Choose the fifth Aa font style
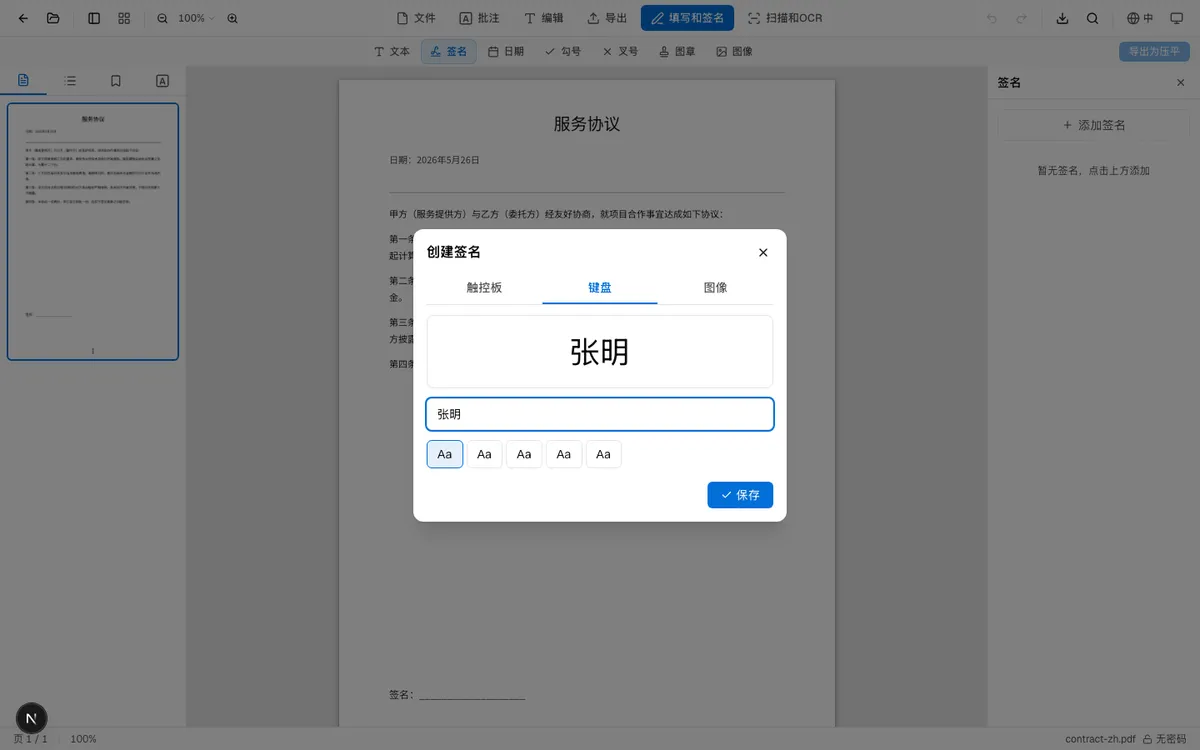1200x750 pixels. pyautogui.click(x=603, y=454)
